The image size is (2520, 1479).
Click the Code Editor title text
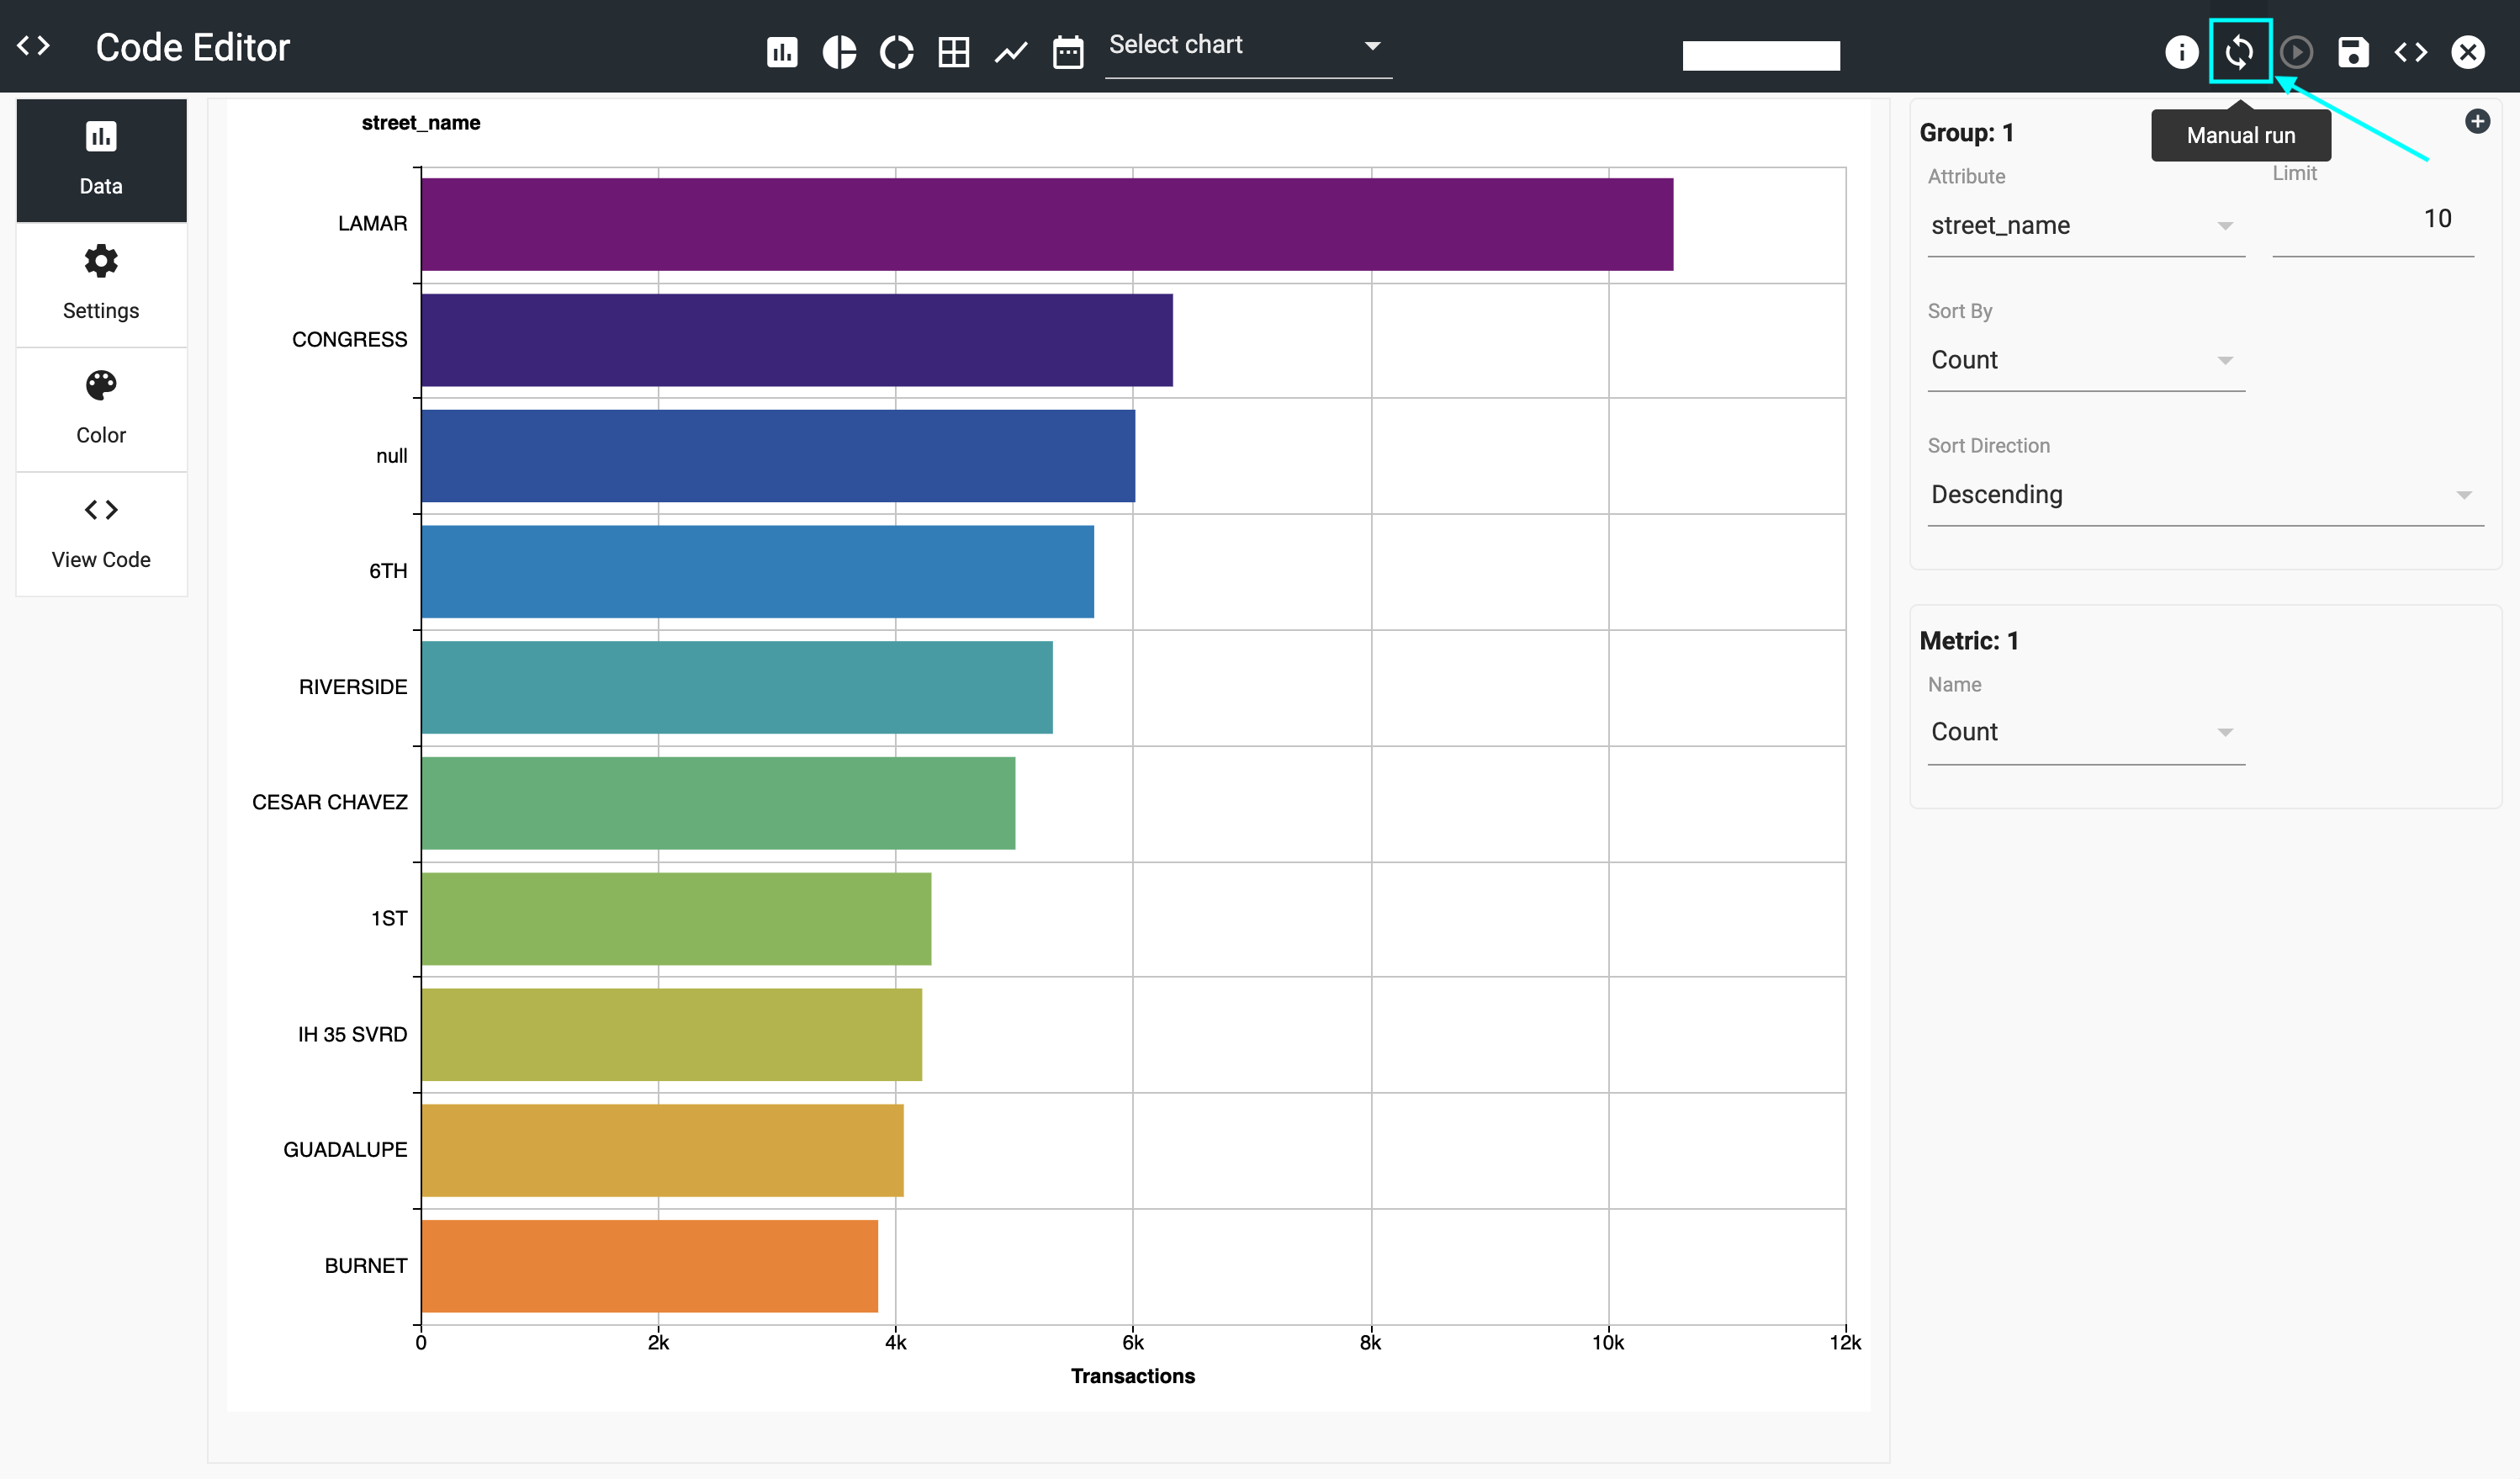[193, 47]
